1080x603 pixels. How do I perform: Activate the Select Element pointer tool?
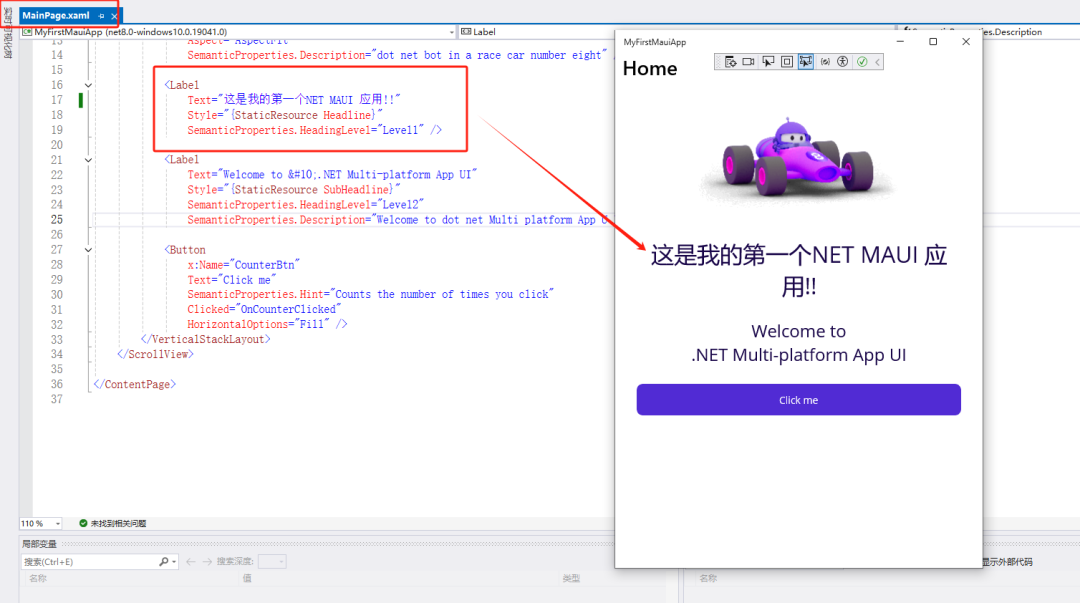pos(768,62)
